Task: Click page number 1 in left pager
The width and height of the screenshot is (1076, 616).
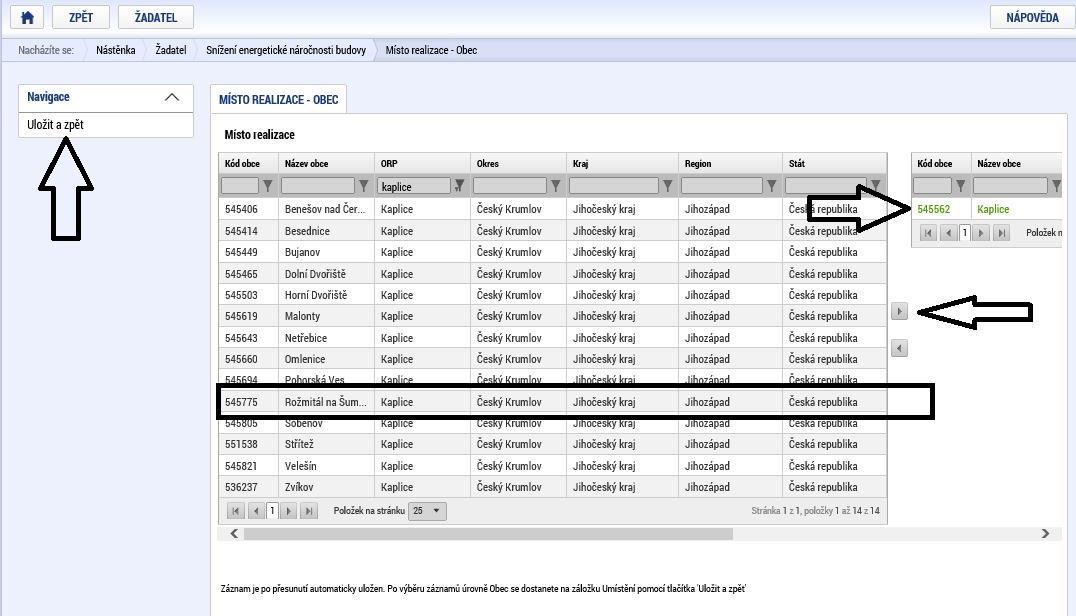Action: pos(272,511)
